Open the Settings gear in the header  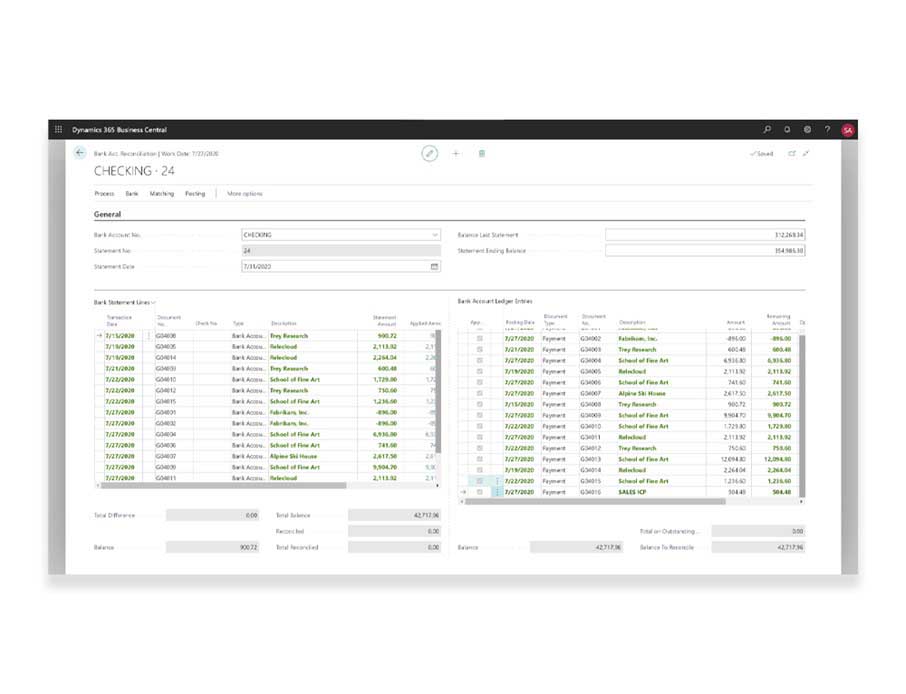tap(808, 129)
